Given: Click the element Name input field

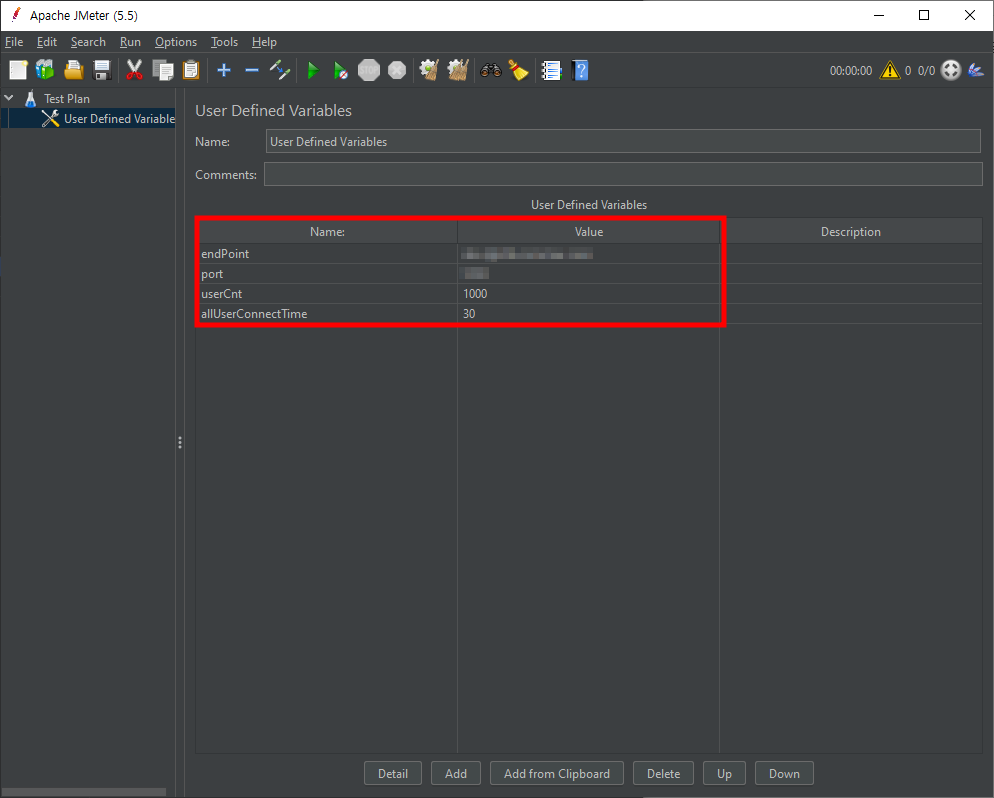Looking at the screenshot, I should 623,141.
